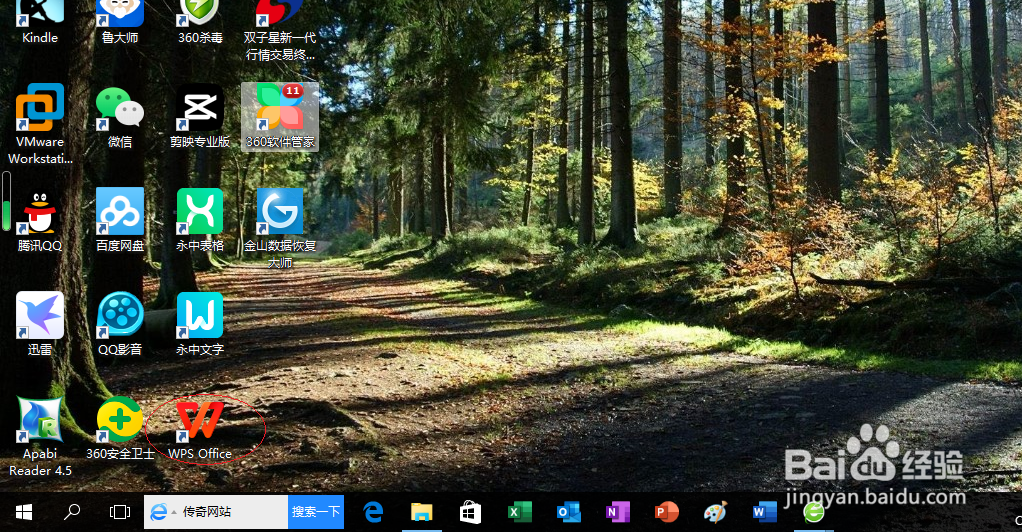Launch Word from the taskbar
1022x532 pixels.
click(764, 512)
